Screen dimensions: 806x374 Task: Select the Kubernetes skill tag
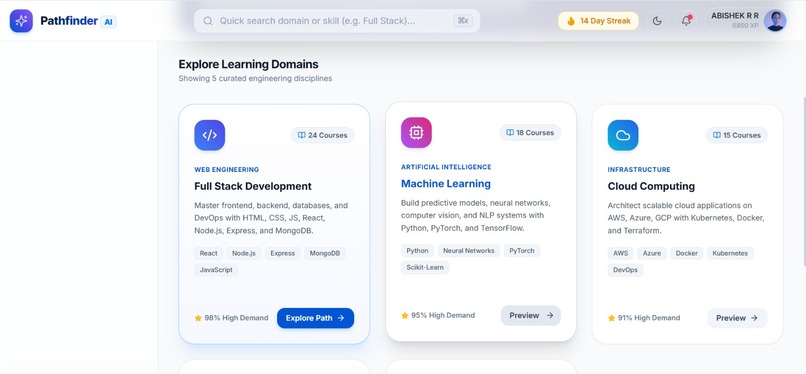click(730, 253)
